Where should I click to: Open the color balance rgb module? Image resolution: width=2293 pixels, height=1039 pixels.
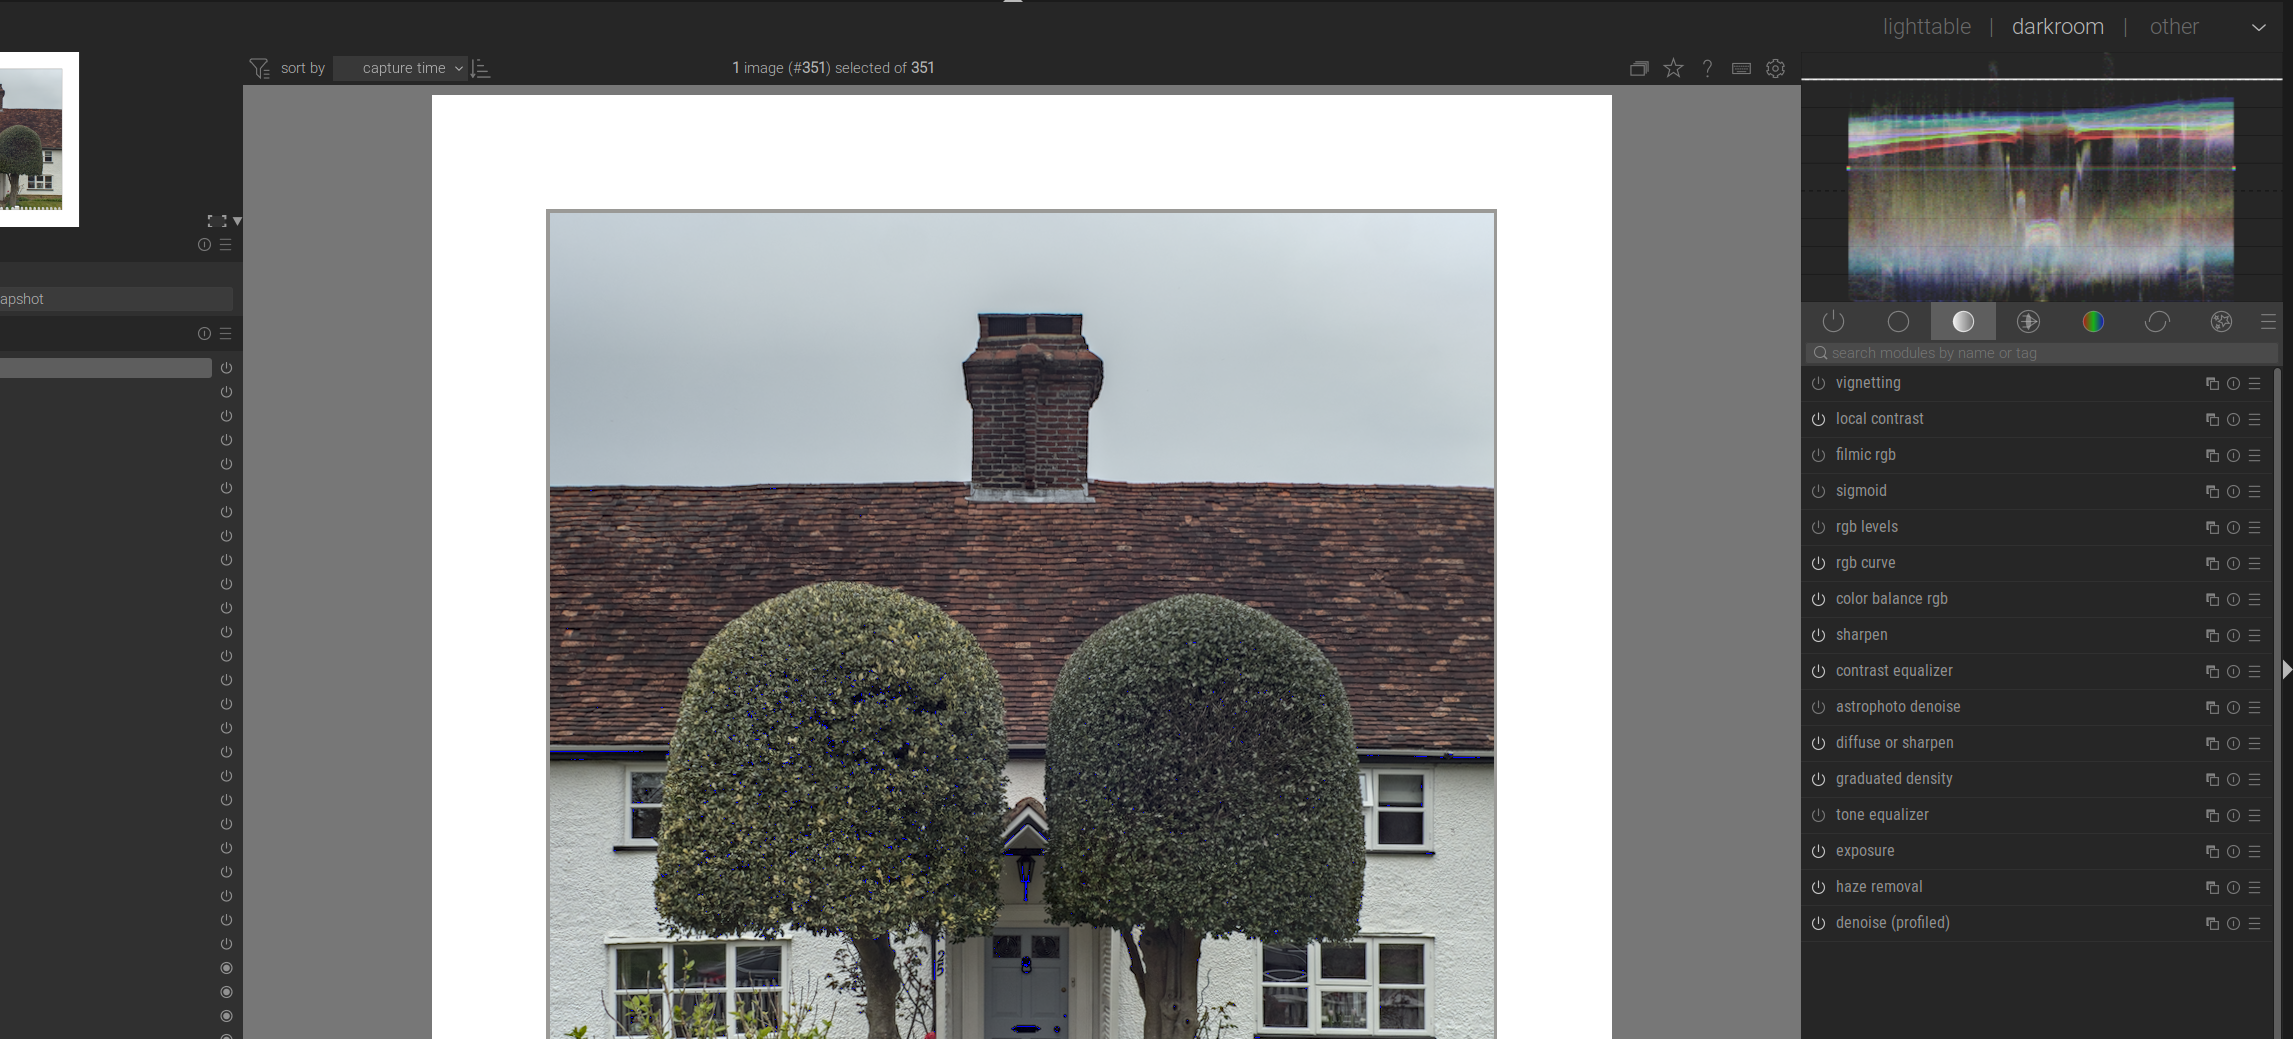[x=1891, y=599]
